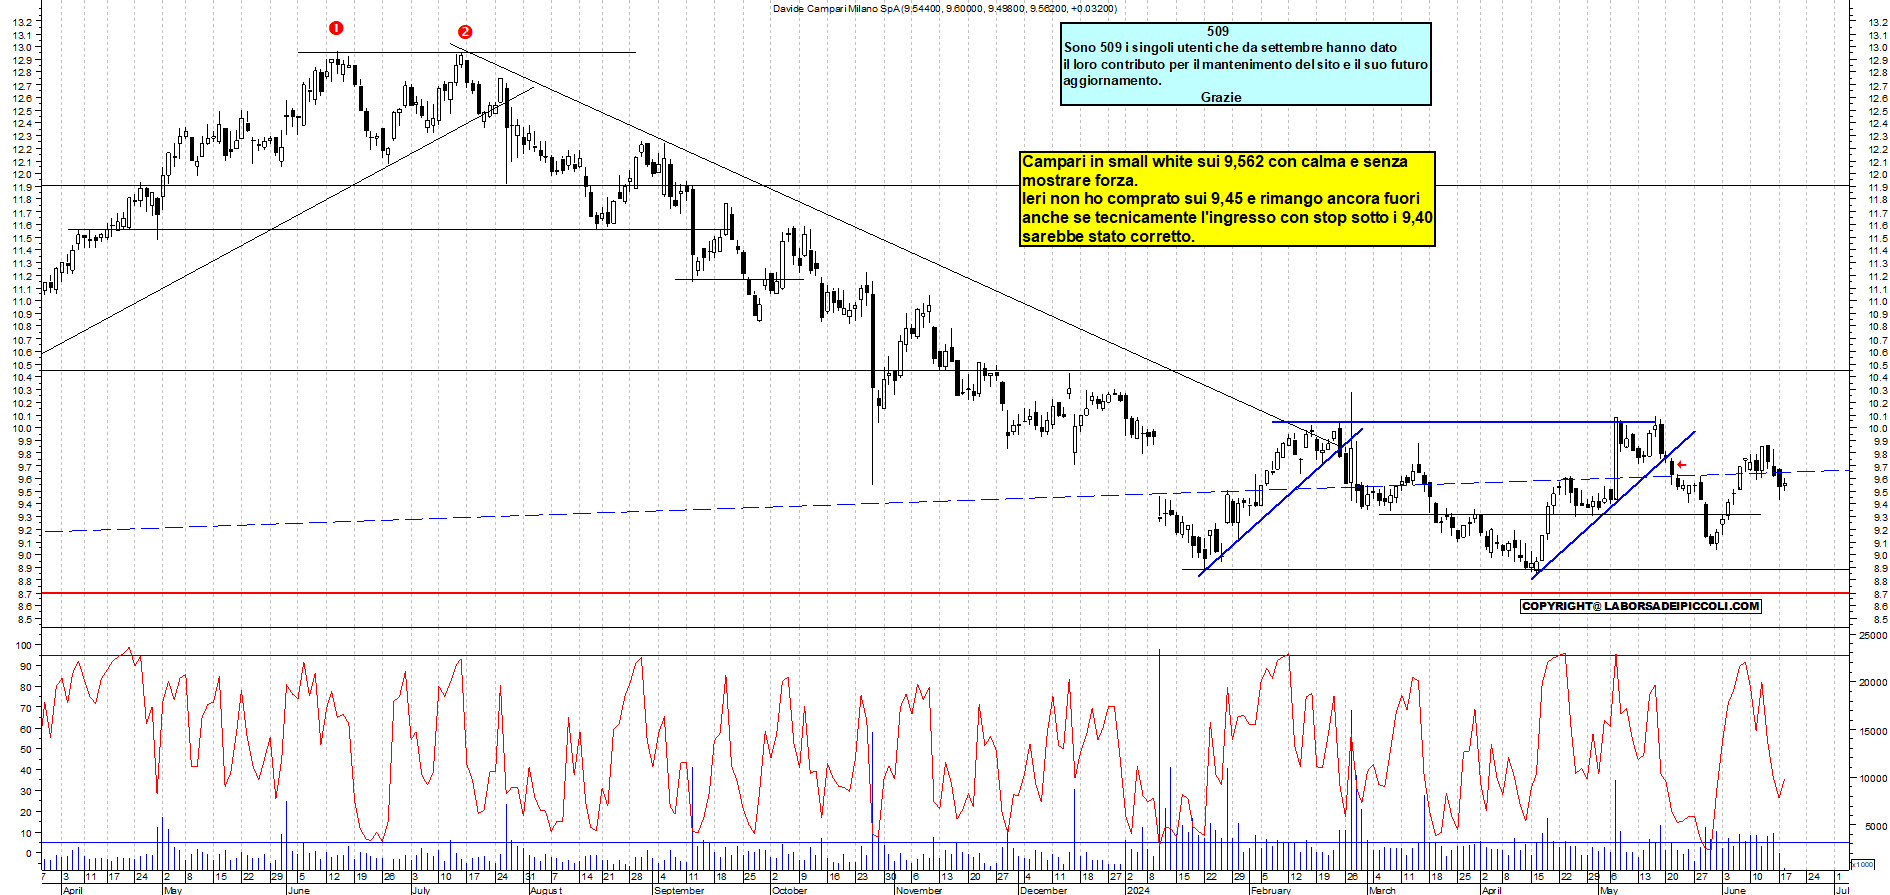1890x895 pixels.
Task: Click the "December" month label on the time axis
Action: [x=1043, y=890]
